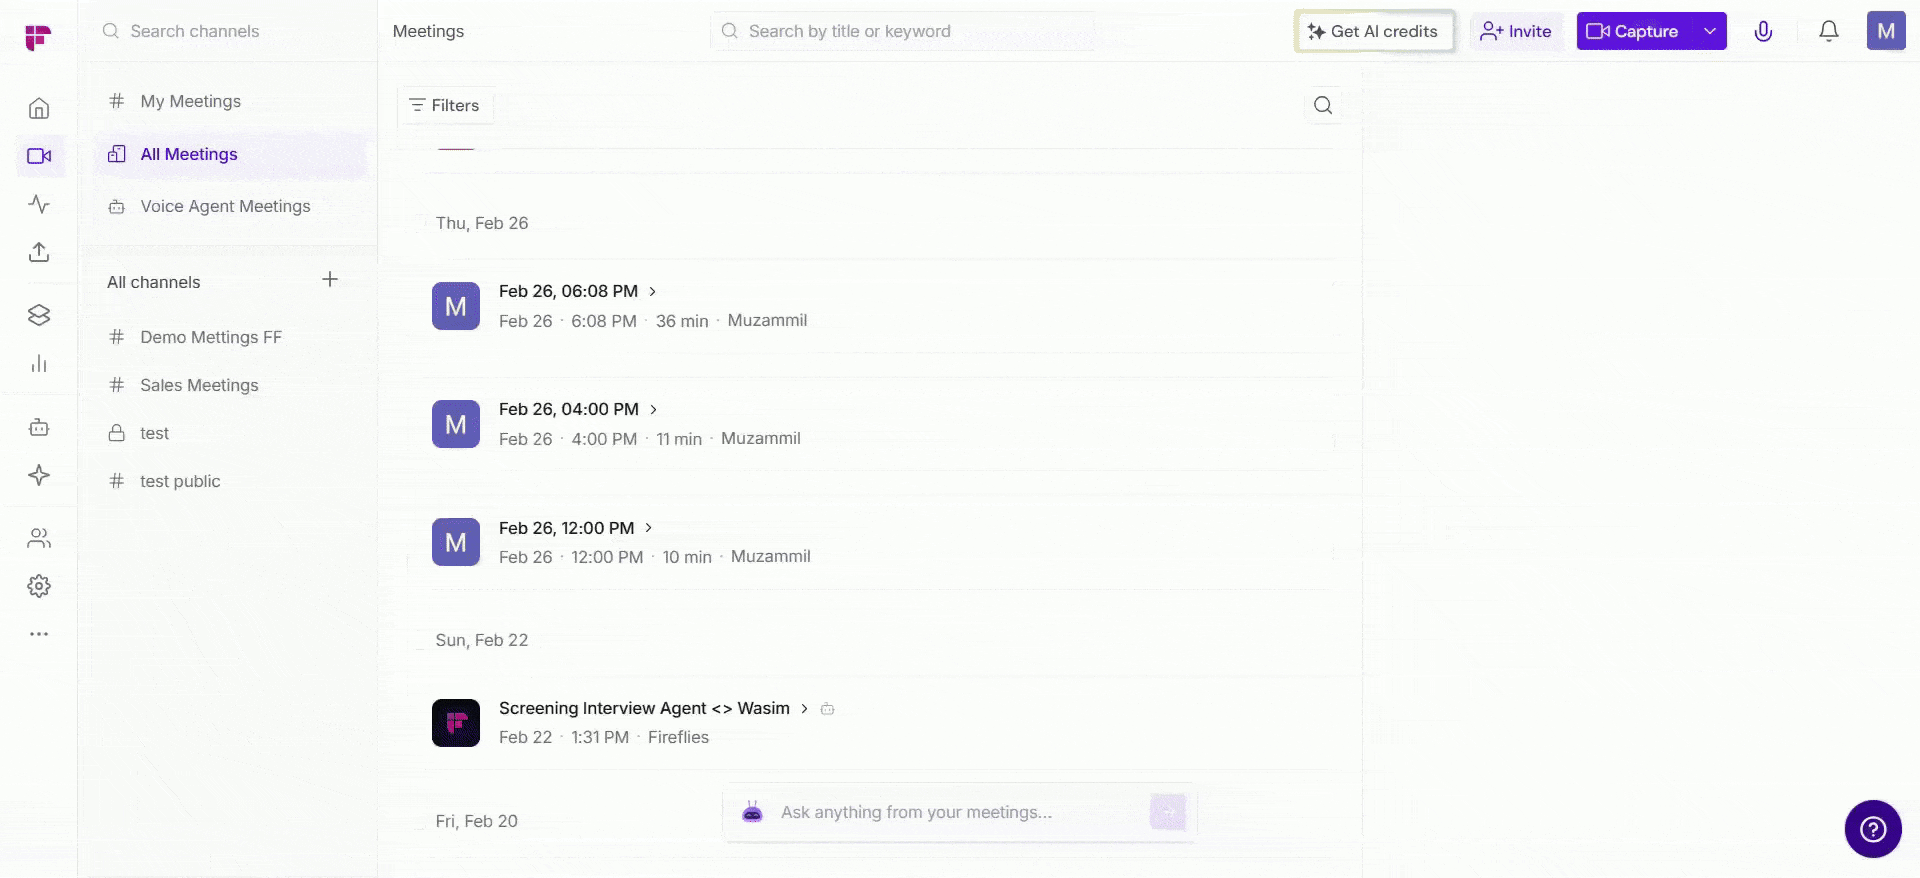Expand chevron next to Feb 26, 06:08 PM
This screenshot has height=878, width=1920.
pyautogui.click(x=652, y=291)
